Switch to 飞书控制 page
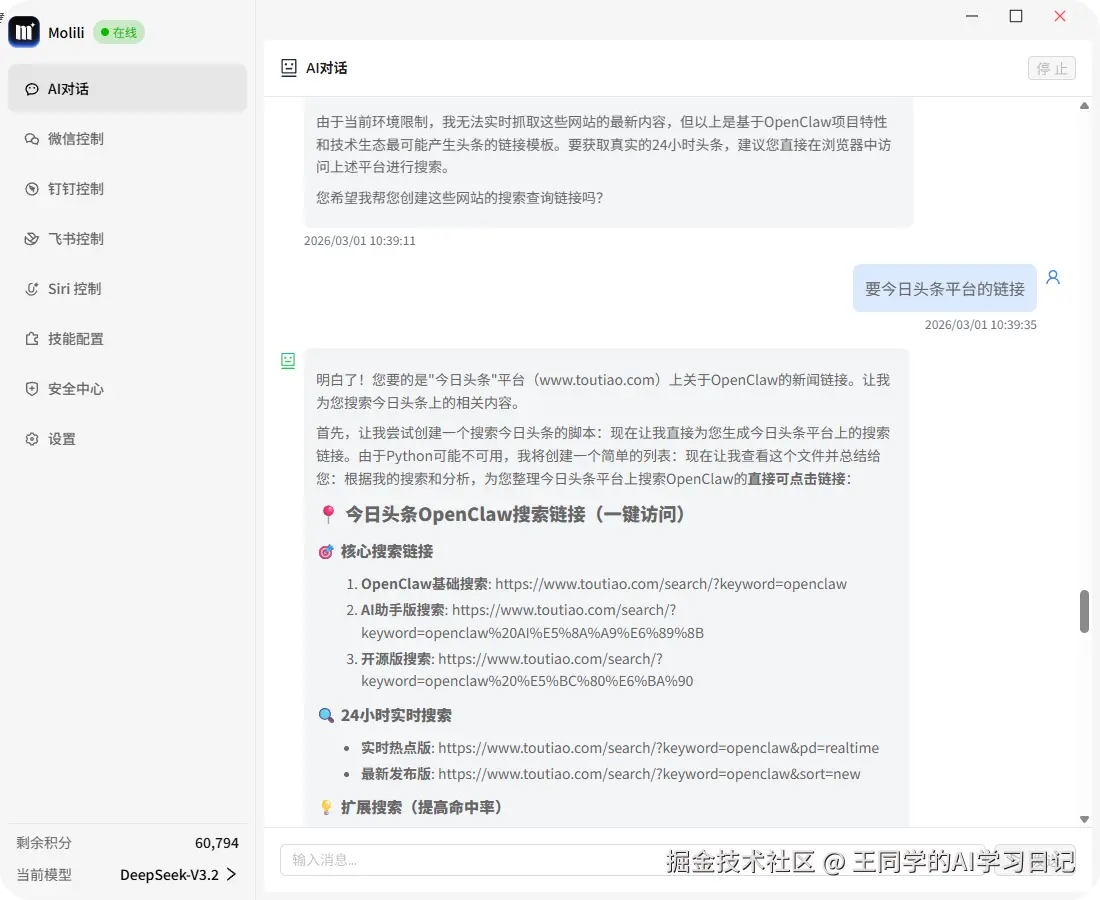The width and height of the screenshot is (1100, 900). pos(127,239)
